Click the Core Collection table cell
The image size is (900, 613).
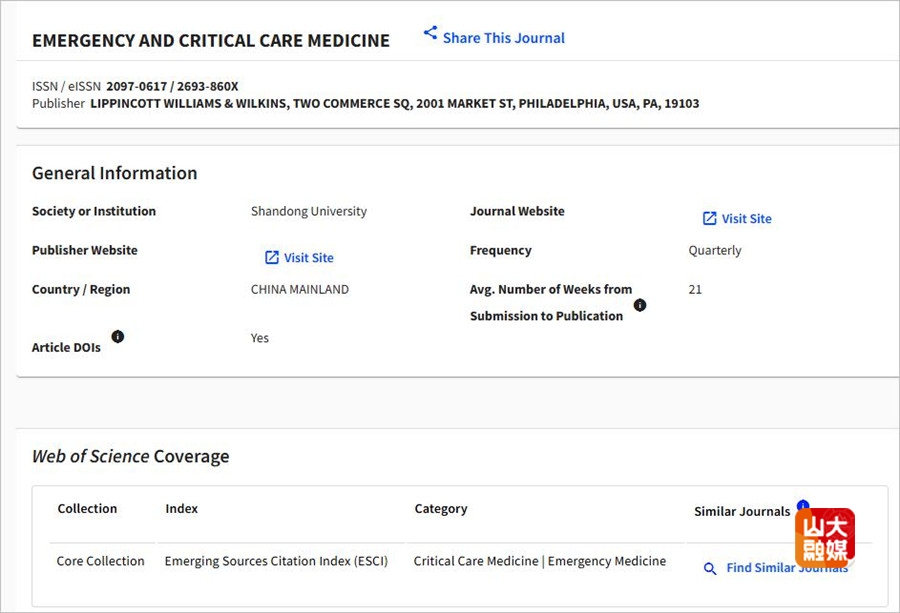tap(100, 561)
